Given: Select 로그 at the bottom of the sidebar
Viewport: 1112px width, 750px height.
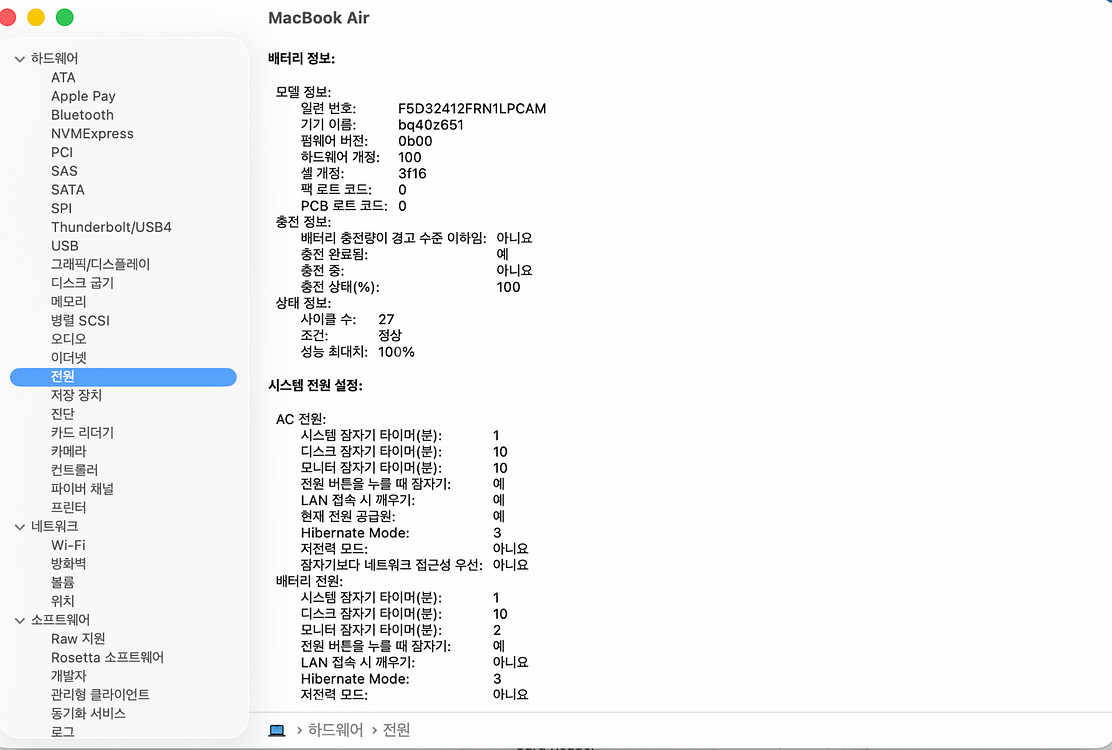Looking at the screenshot, I should [x=61, y=732].
